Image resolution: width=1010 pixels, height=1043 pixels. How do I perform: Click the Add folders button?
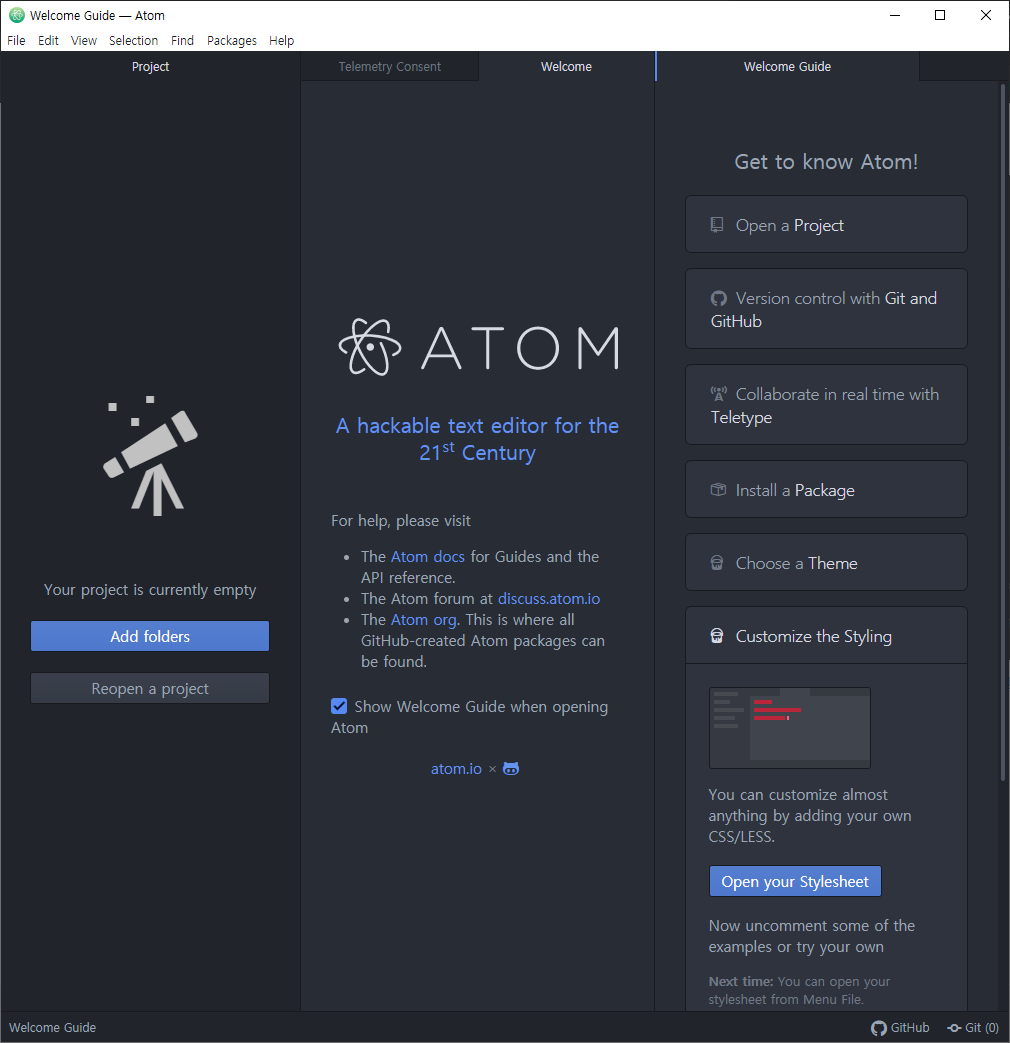[150, 637]
